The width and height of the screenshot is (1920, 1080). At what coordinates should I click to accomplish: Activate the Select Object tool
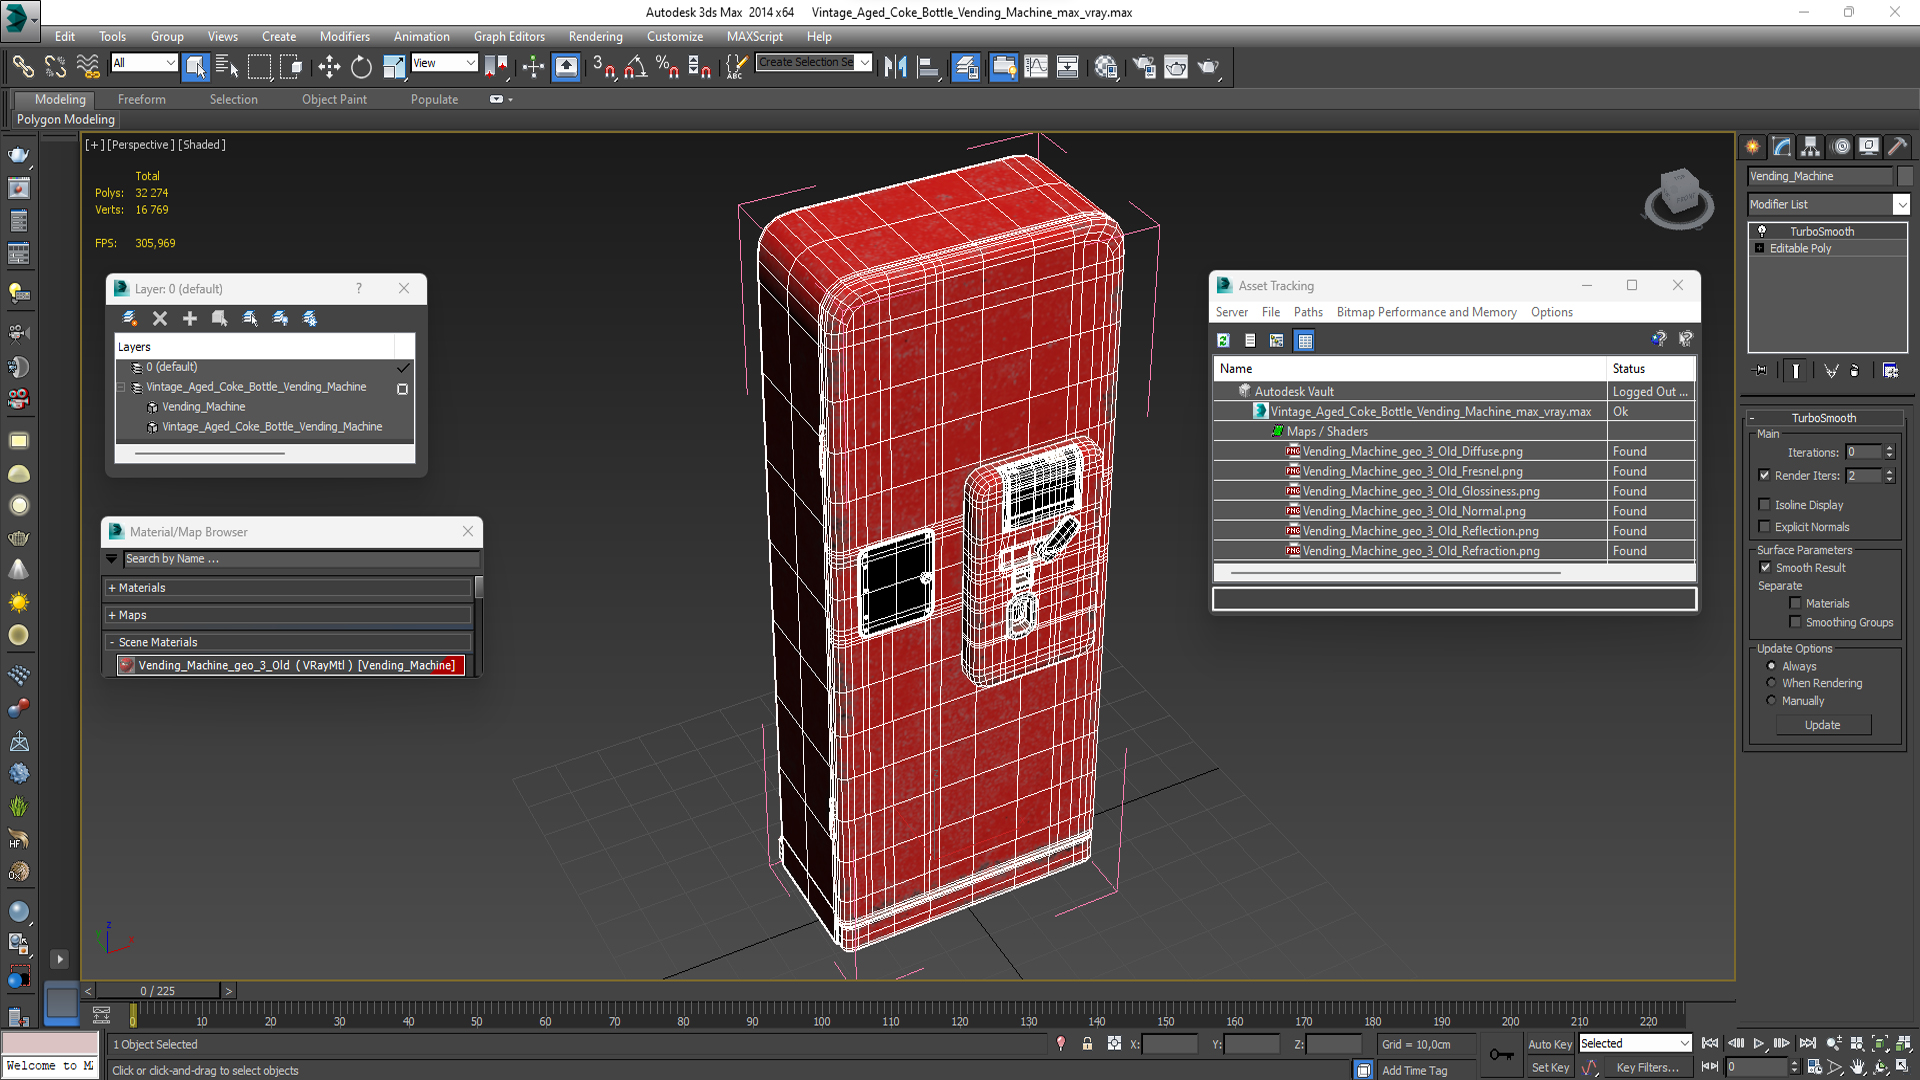196,67
